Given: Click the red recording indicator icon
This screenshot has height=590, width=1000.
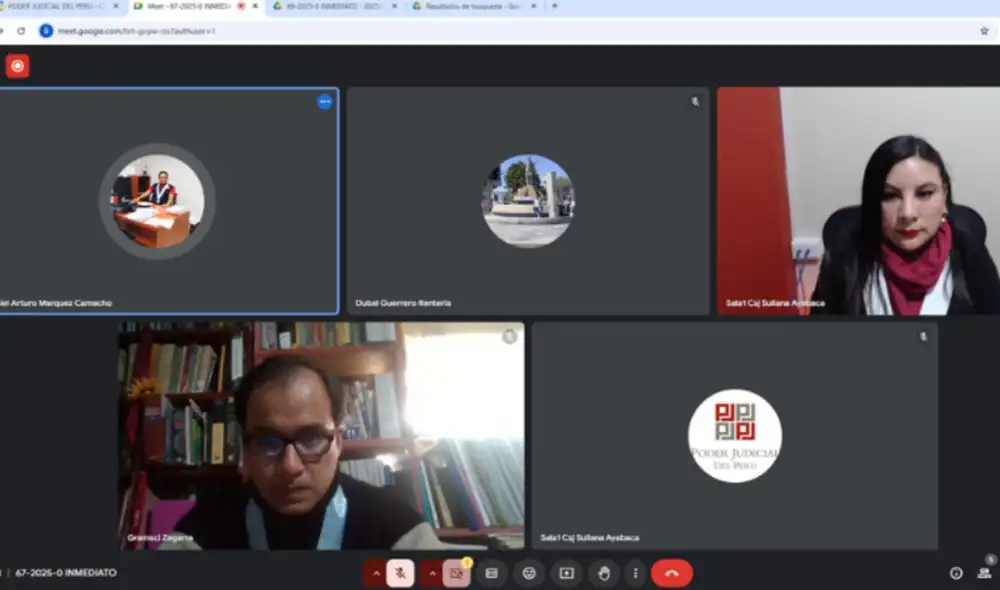Looking at the screenshot, I should coord(17,66).
